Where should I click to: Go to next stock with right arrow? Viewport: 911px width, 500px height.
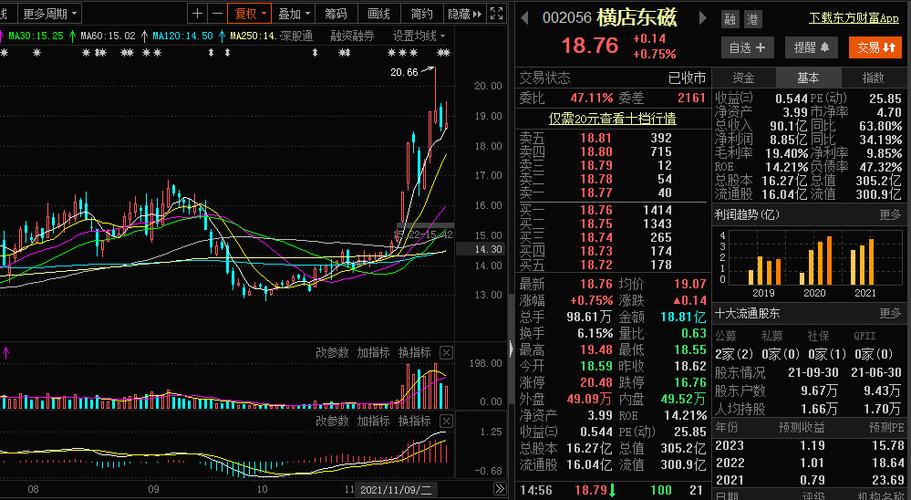point(702,18)
